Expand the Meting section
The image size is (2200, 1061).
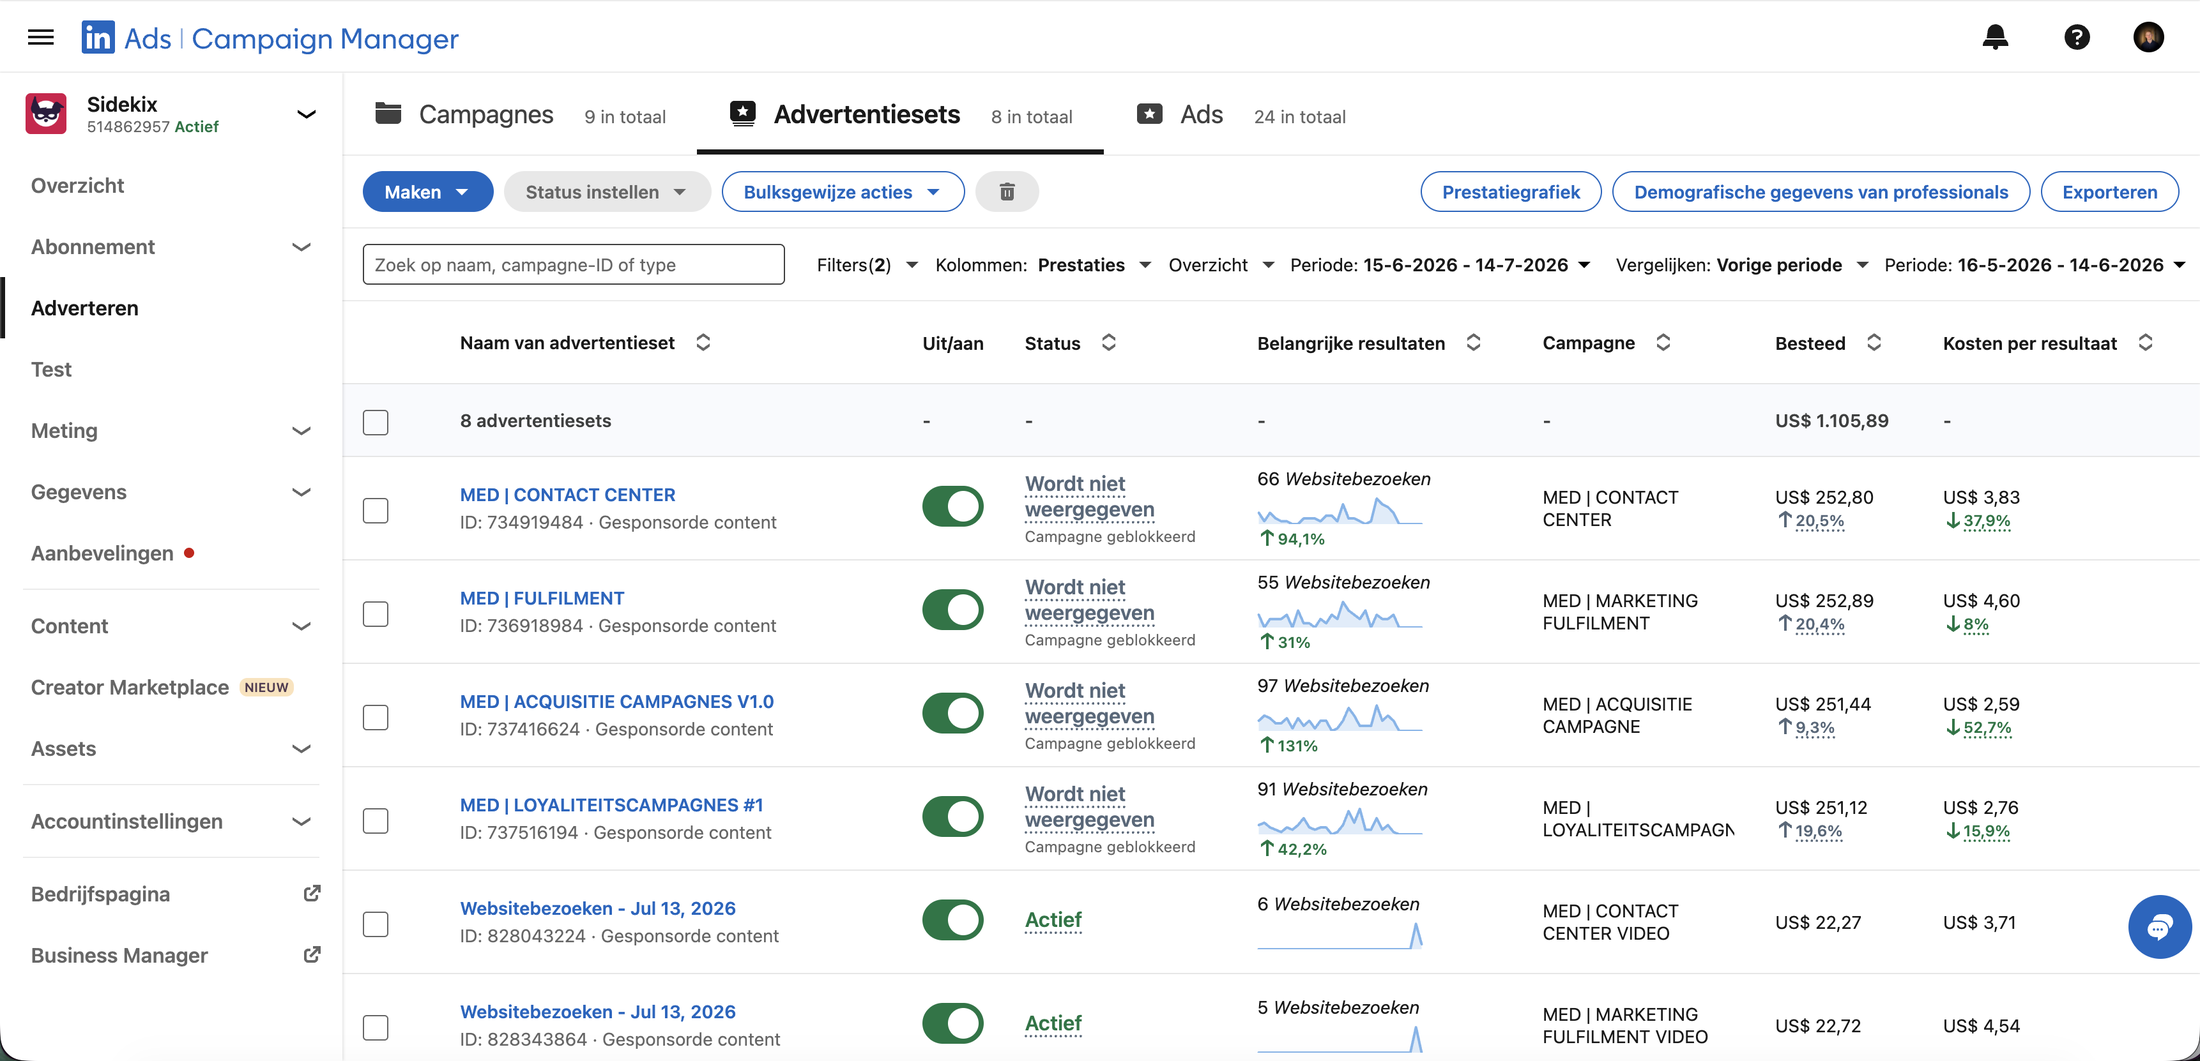point(301,431)
